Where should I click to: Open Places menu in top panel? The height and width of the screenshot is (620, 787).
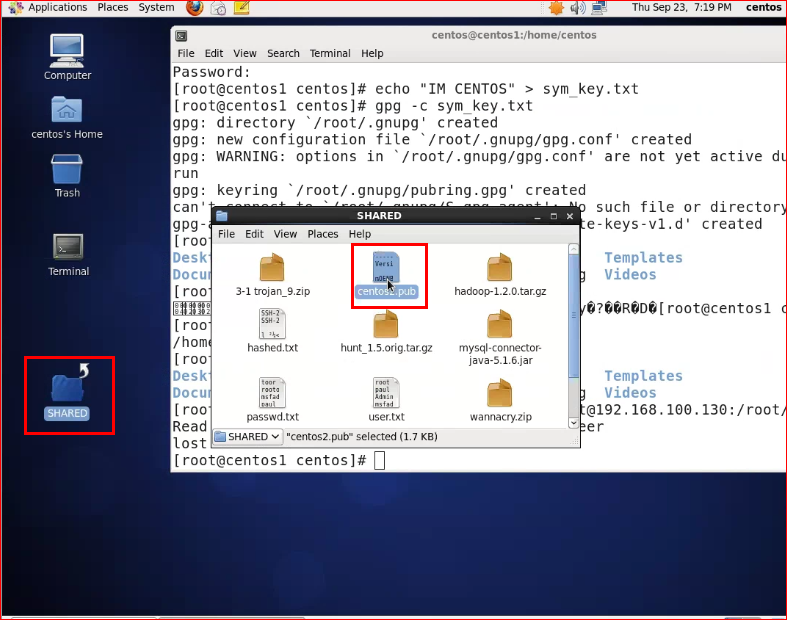click(x=112, y=8)
